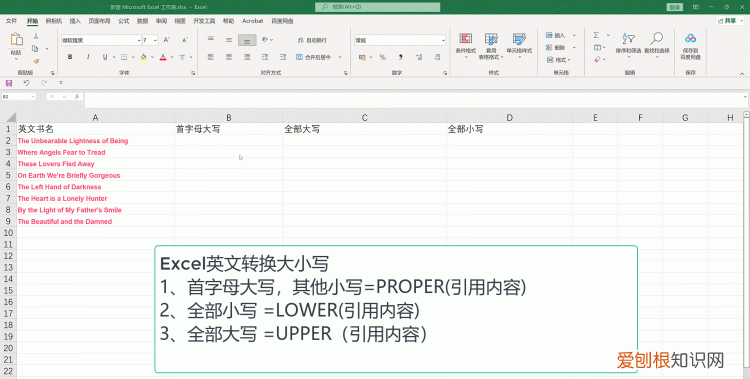750x379 pixels.
Task: Click the Insert Function fx icon
Action: pos(77,97)
